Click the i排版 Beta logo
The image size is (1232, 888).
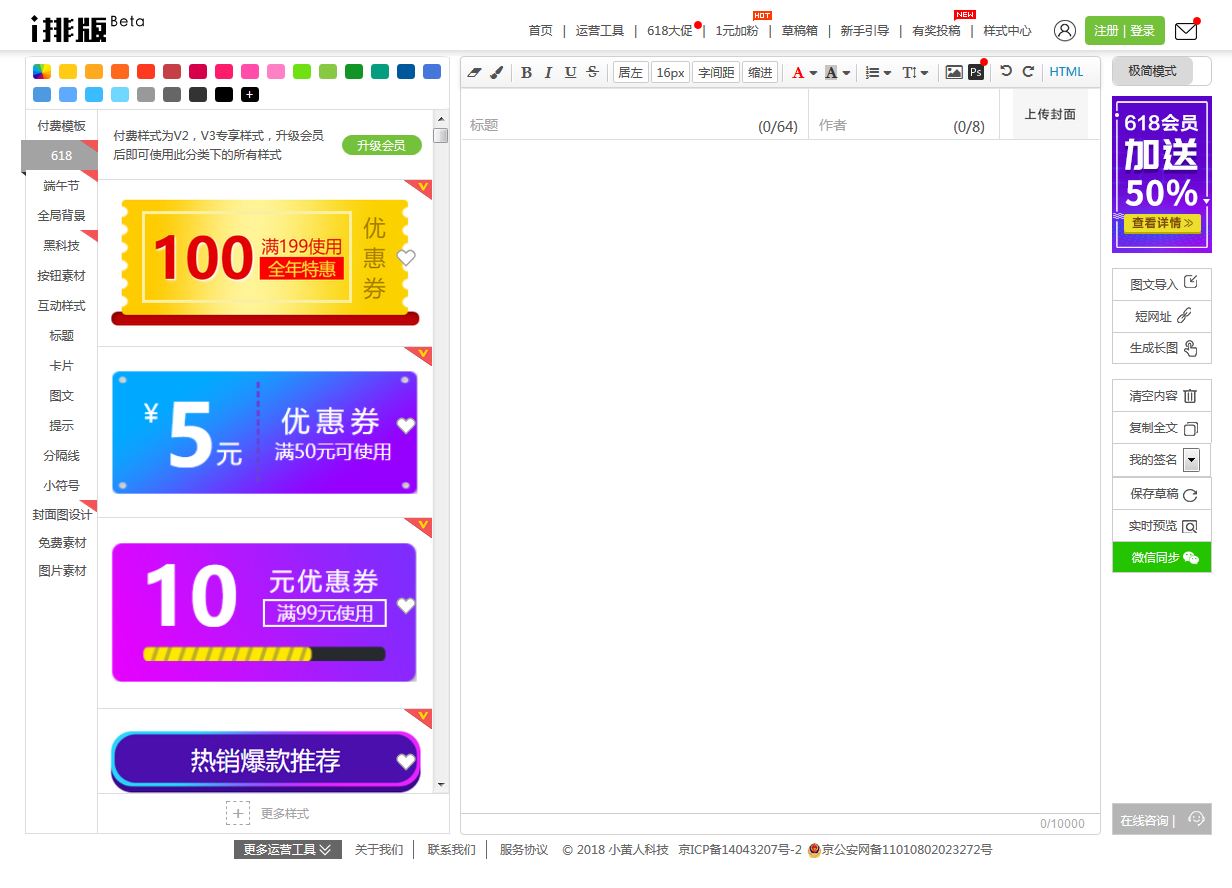[86, 27]
